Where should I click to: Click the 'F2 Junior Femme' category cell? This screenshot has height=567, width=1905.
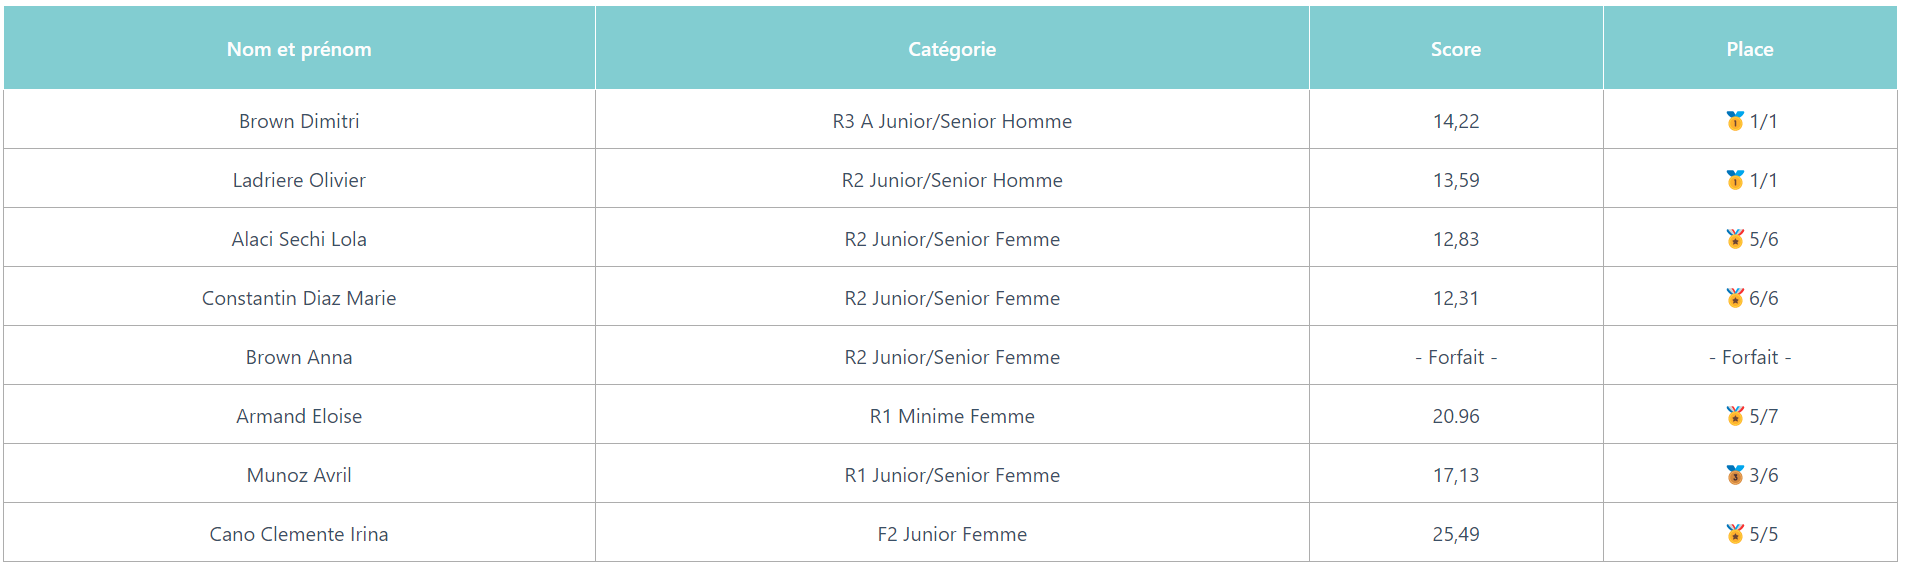[952, 533]
